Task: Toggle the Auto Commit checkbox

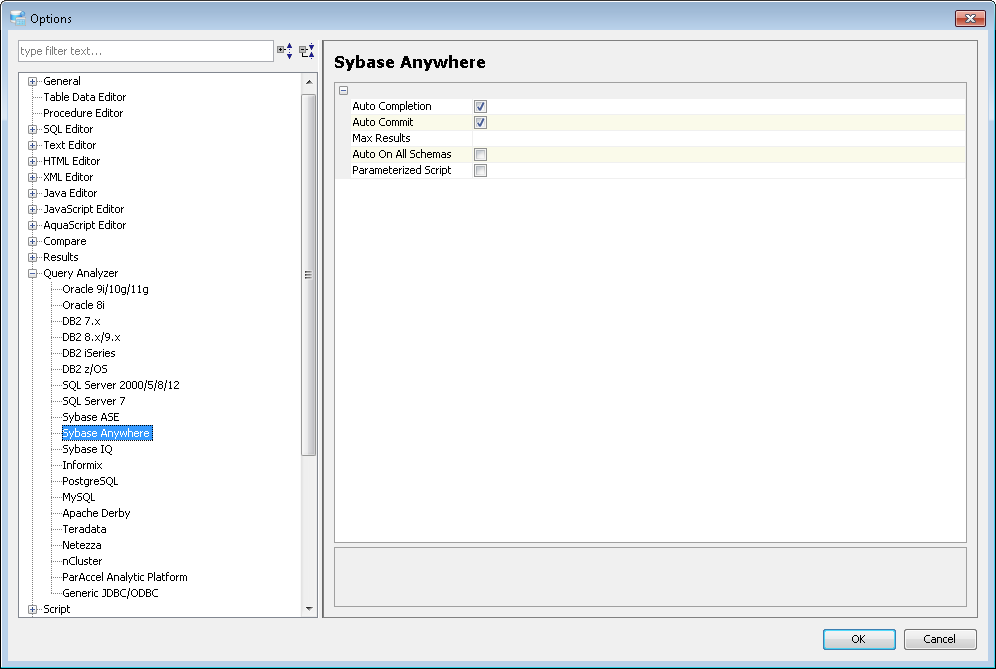Action: pos(480,122)
